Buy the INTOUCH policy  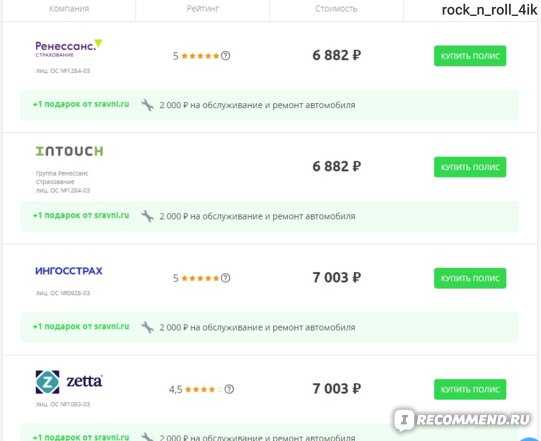(x=470, y=167)
